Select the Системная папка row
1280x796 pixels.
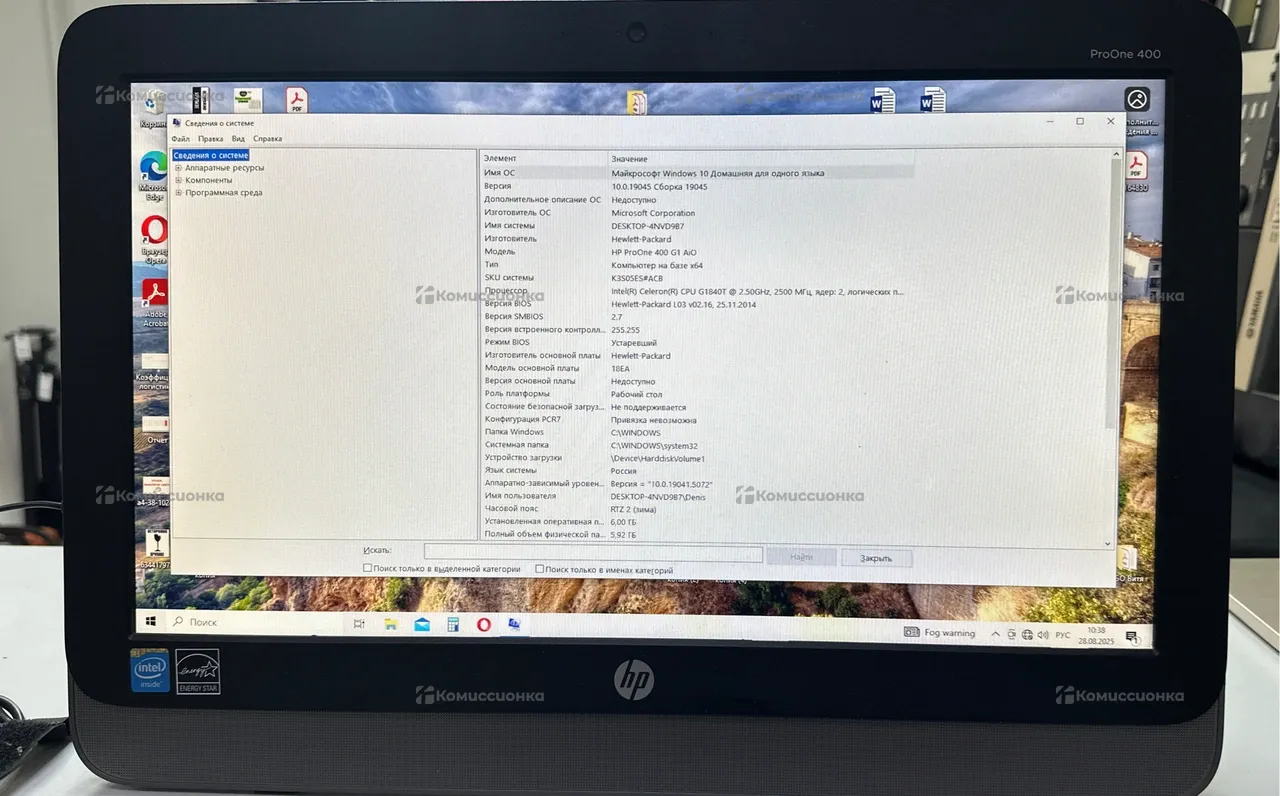(x=697, y=446)
